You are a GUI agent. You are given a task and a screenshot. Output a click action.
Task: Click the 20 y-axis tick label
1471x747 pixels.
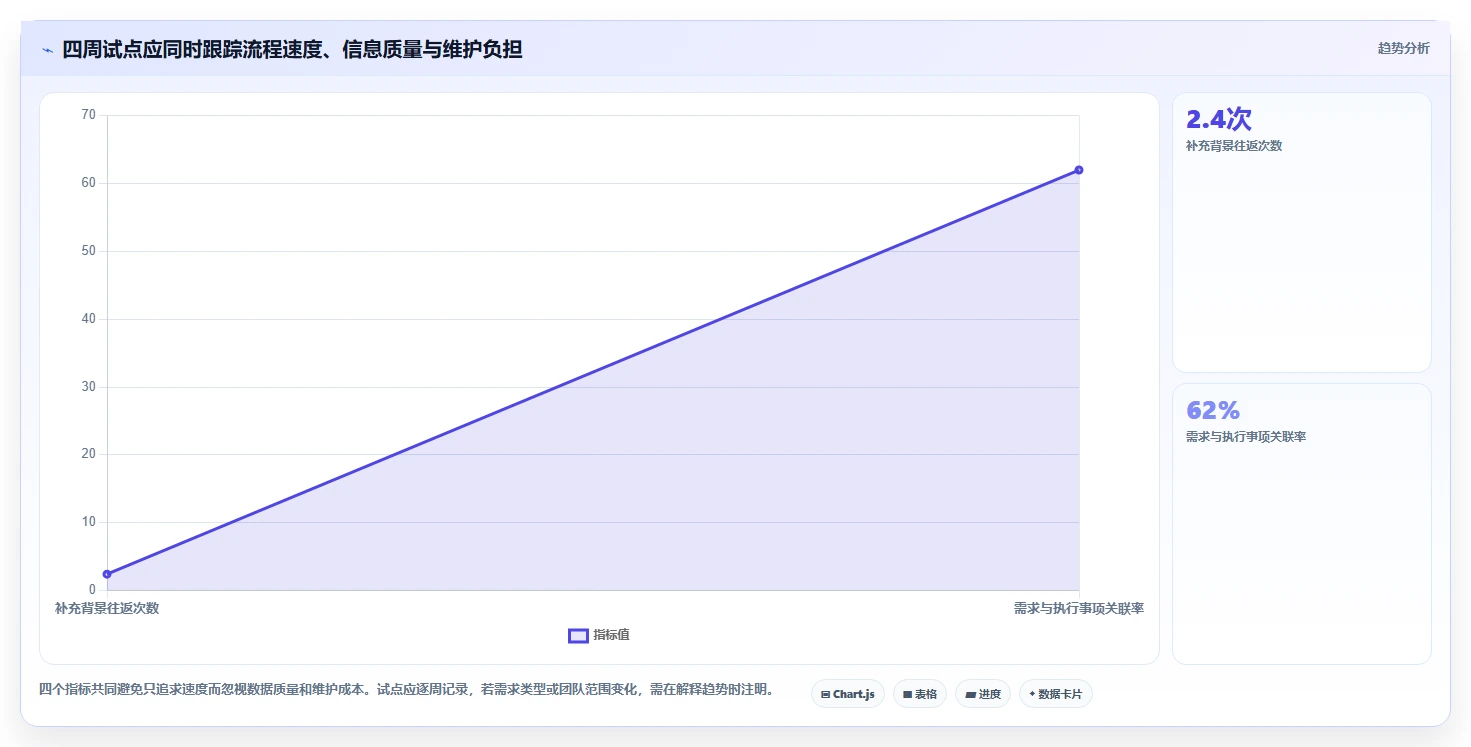click(88, 454)
